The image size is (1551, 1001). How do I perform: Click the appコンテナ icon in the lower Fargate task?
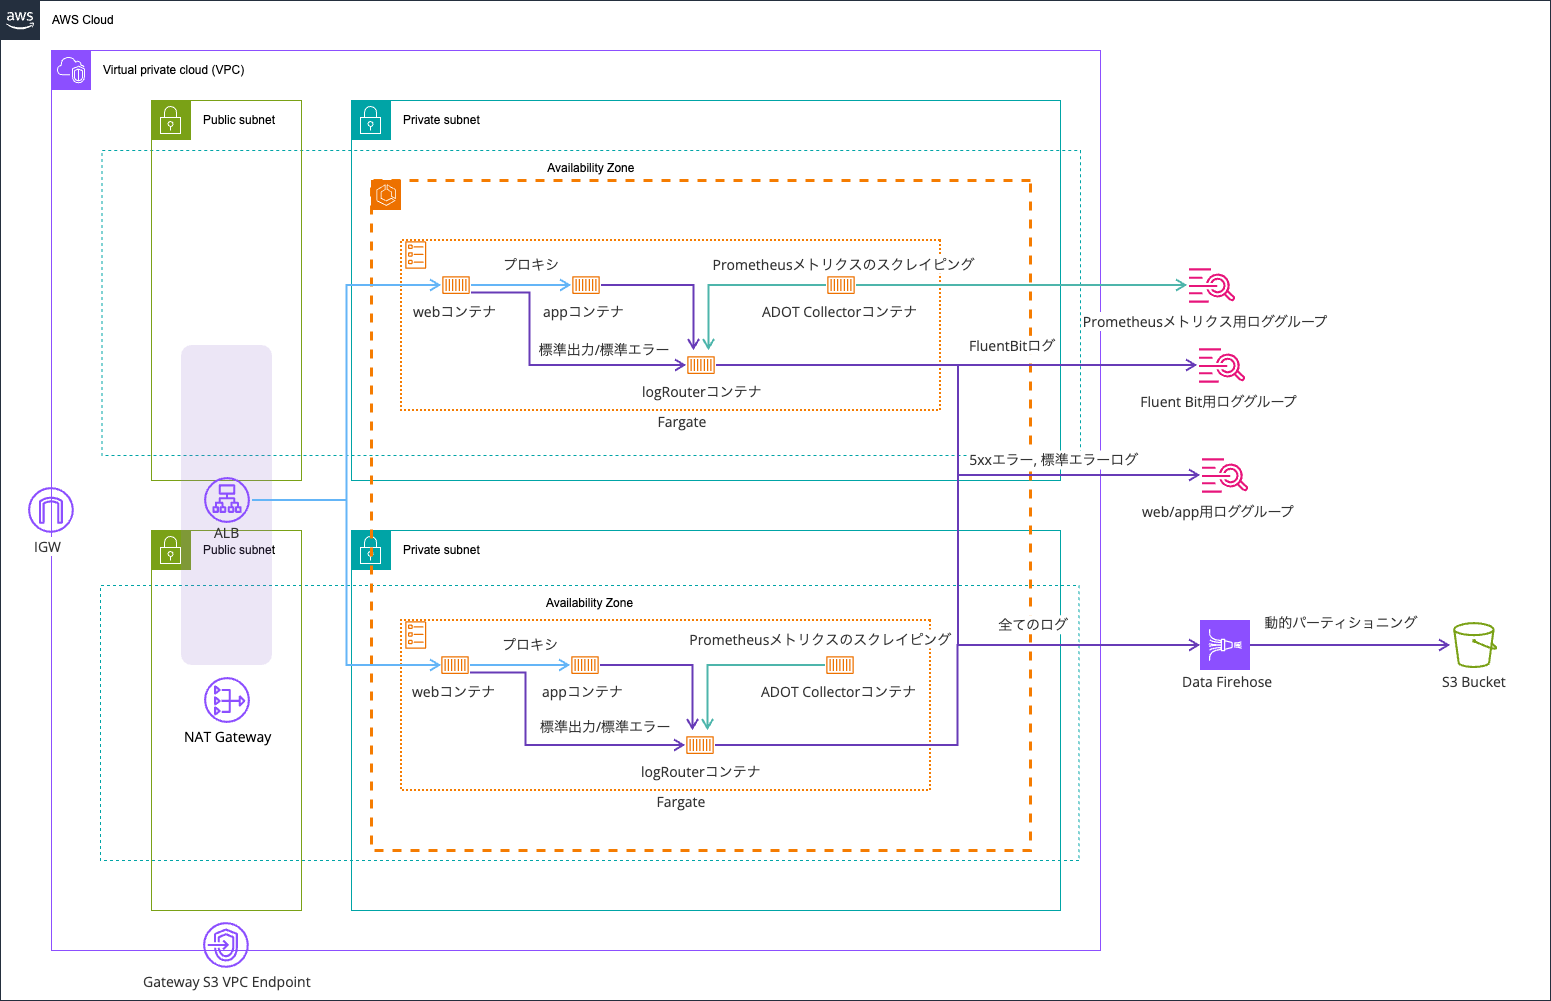(584, 664)
